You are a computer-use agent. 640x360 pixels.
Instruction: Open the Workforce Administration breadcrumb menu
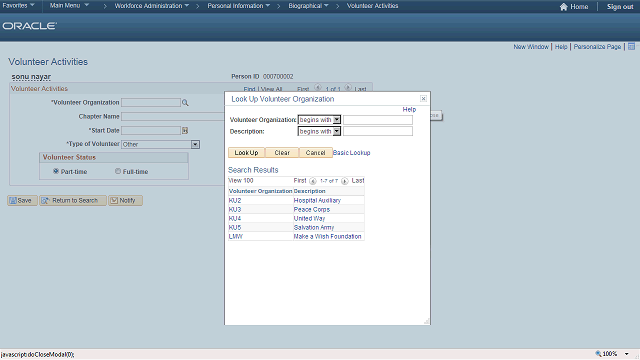[151, 6]
